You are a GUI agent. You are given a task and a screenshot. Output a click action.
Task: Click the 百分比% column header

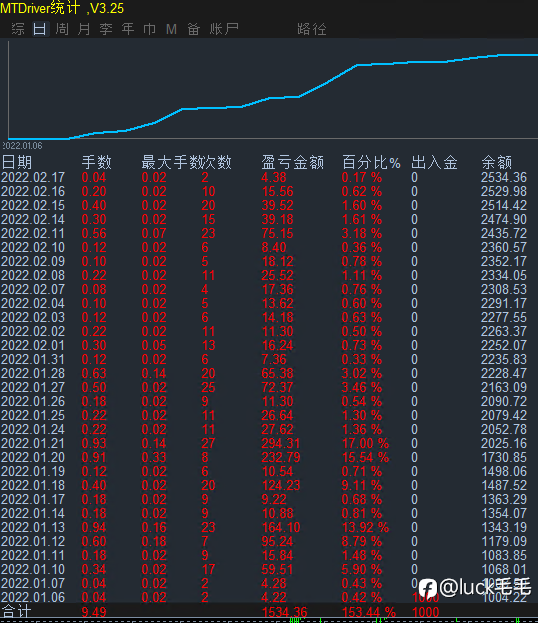point(371,163)
